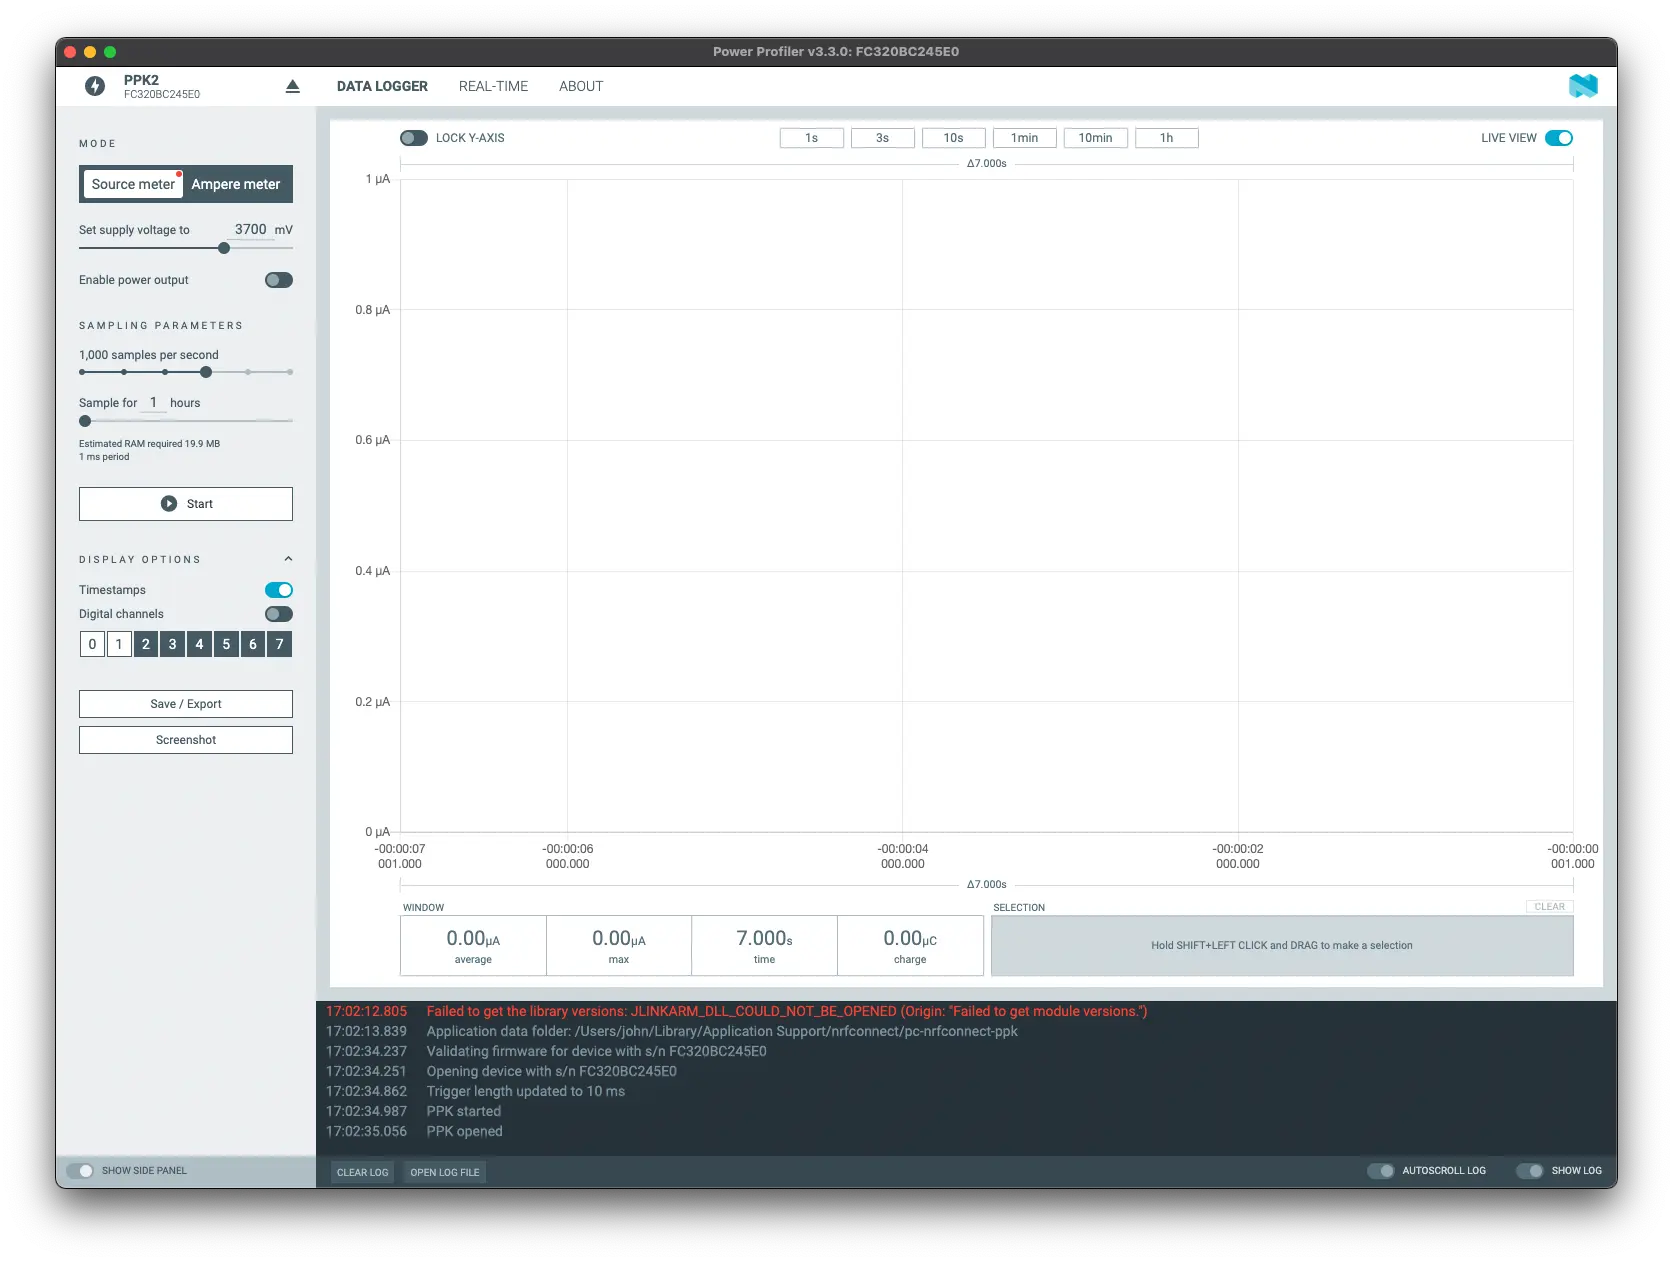Click the 'Validating firmware for device' log line
This screenshot has width=1673, height=1262.
[597, 1052]
